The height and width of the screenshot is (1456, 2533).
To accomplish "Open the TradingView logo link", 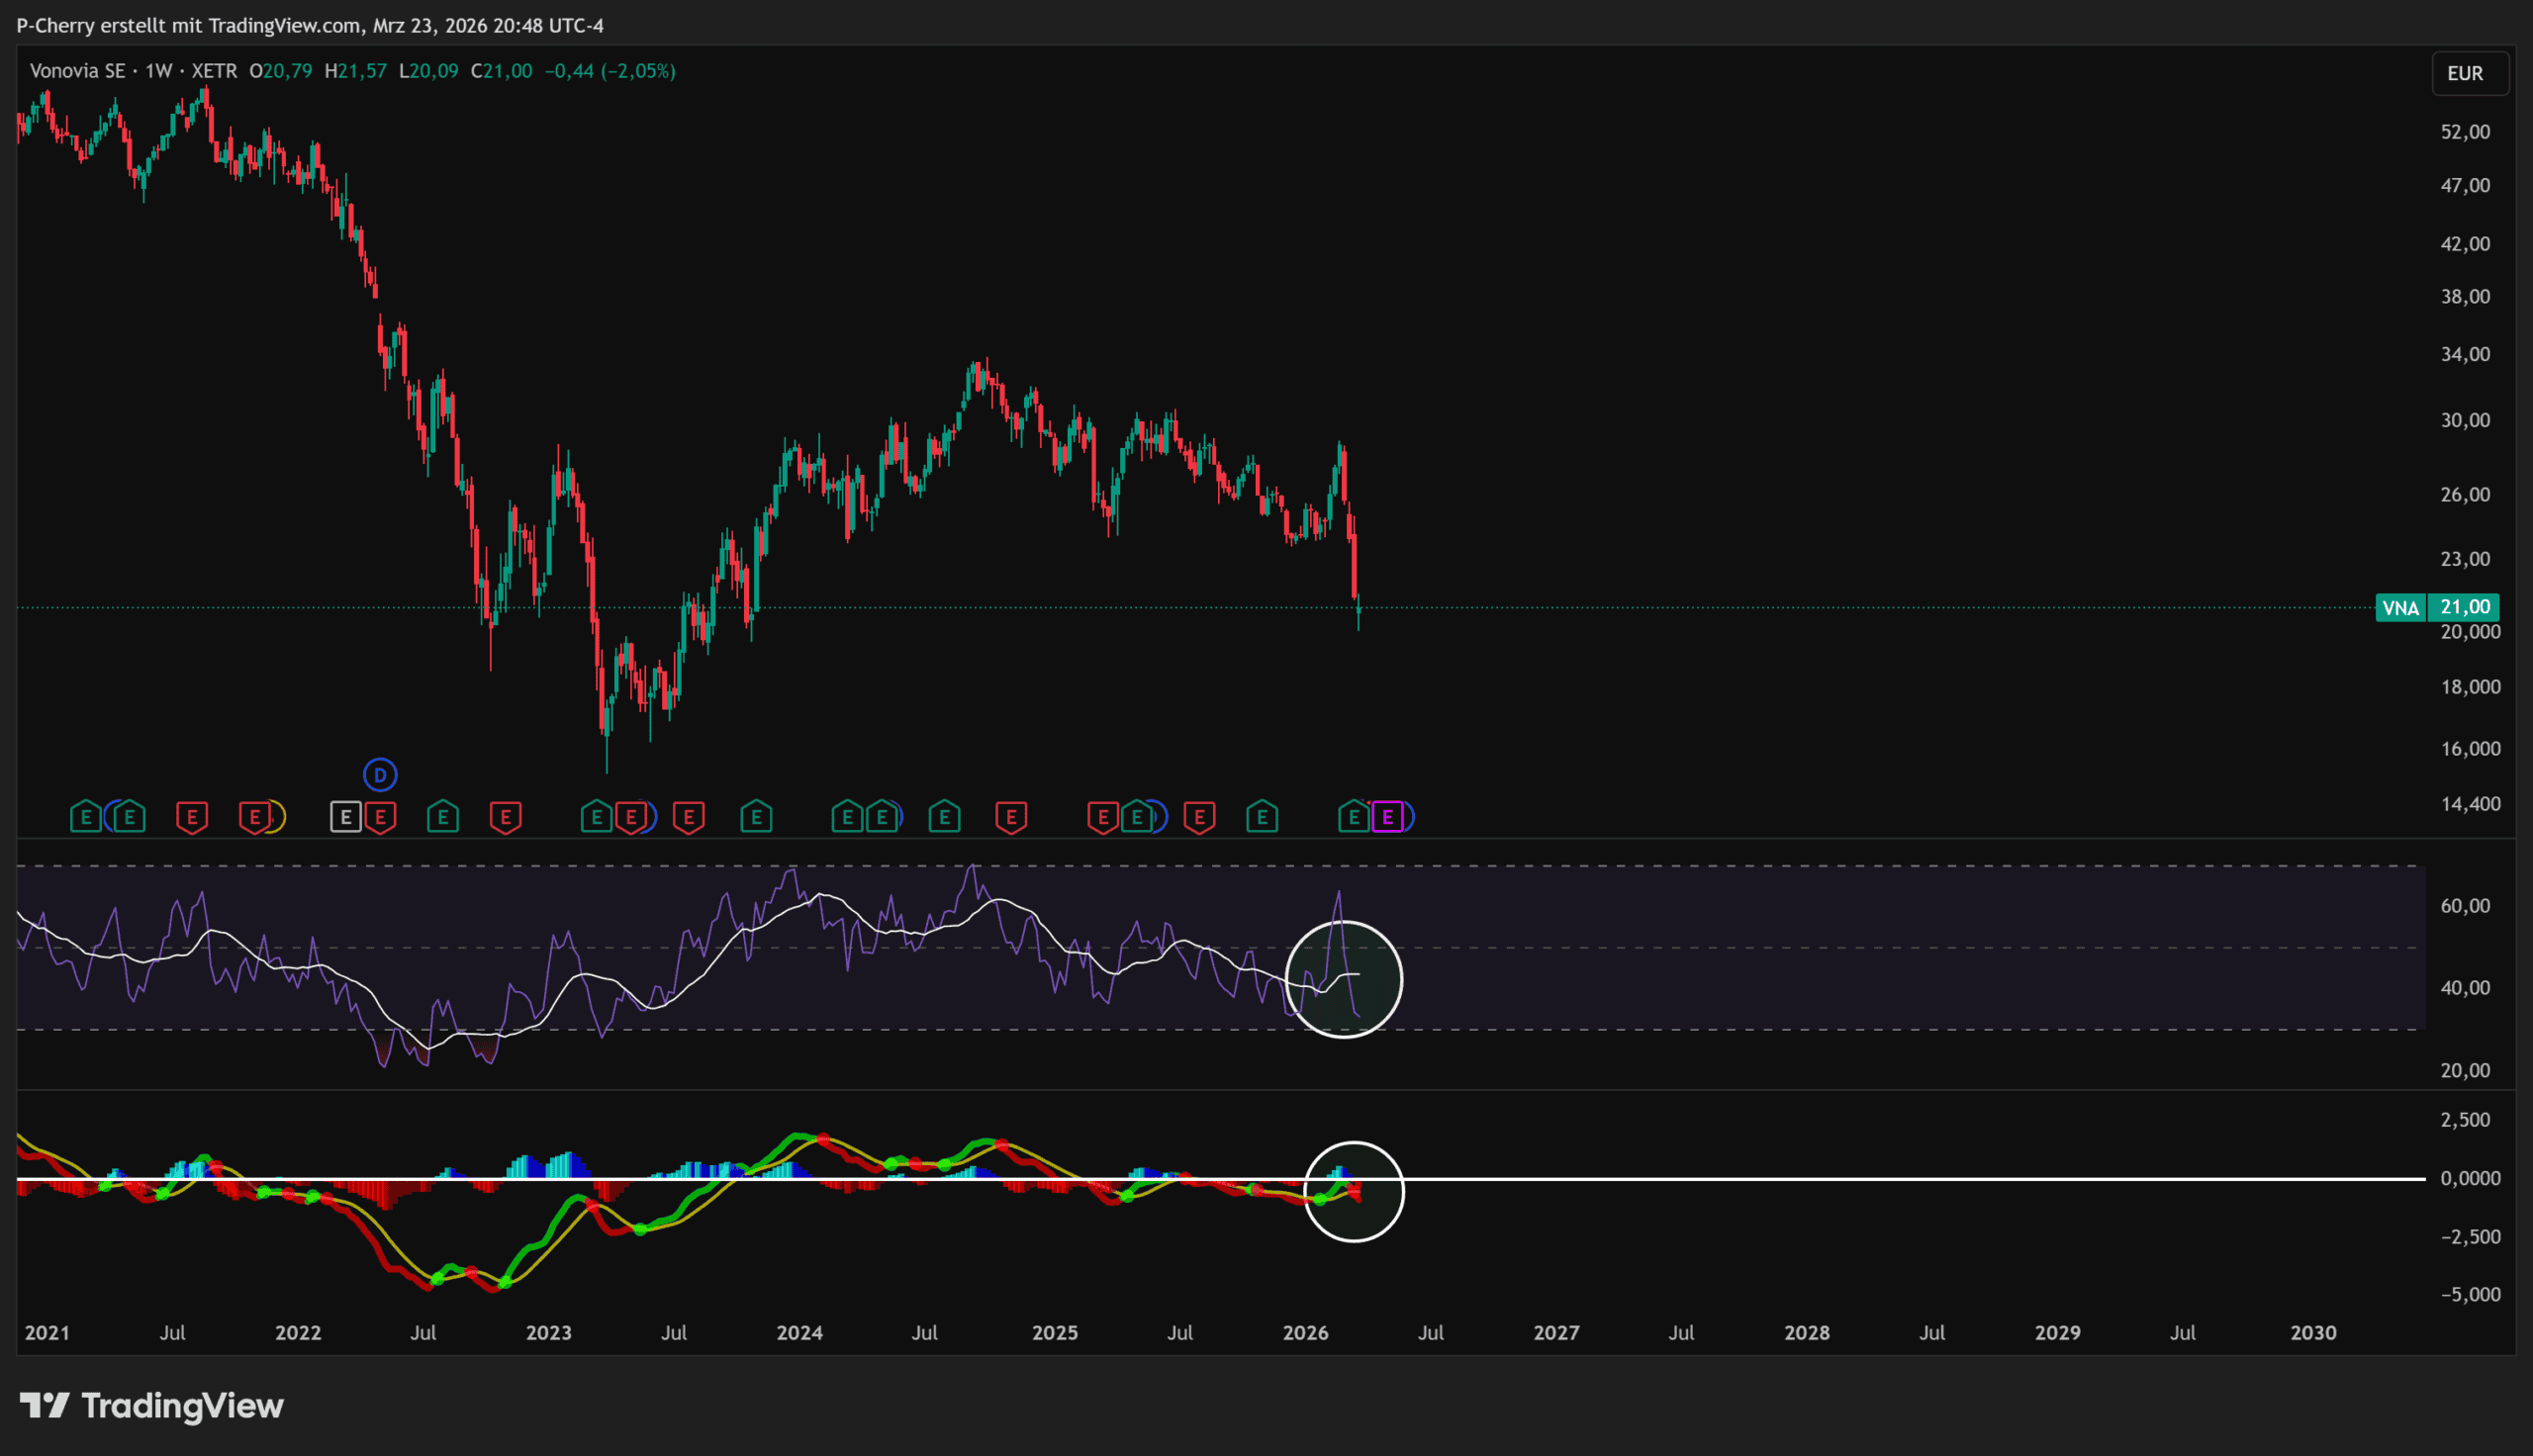I will tap(152, 1406).
